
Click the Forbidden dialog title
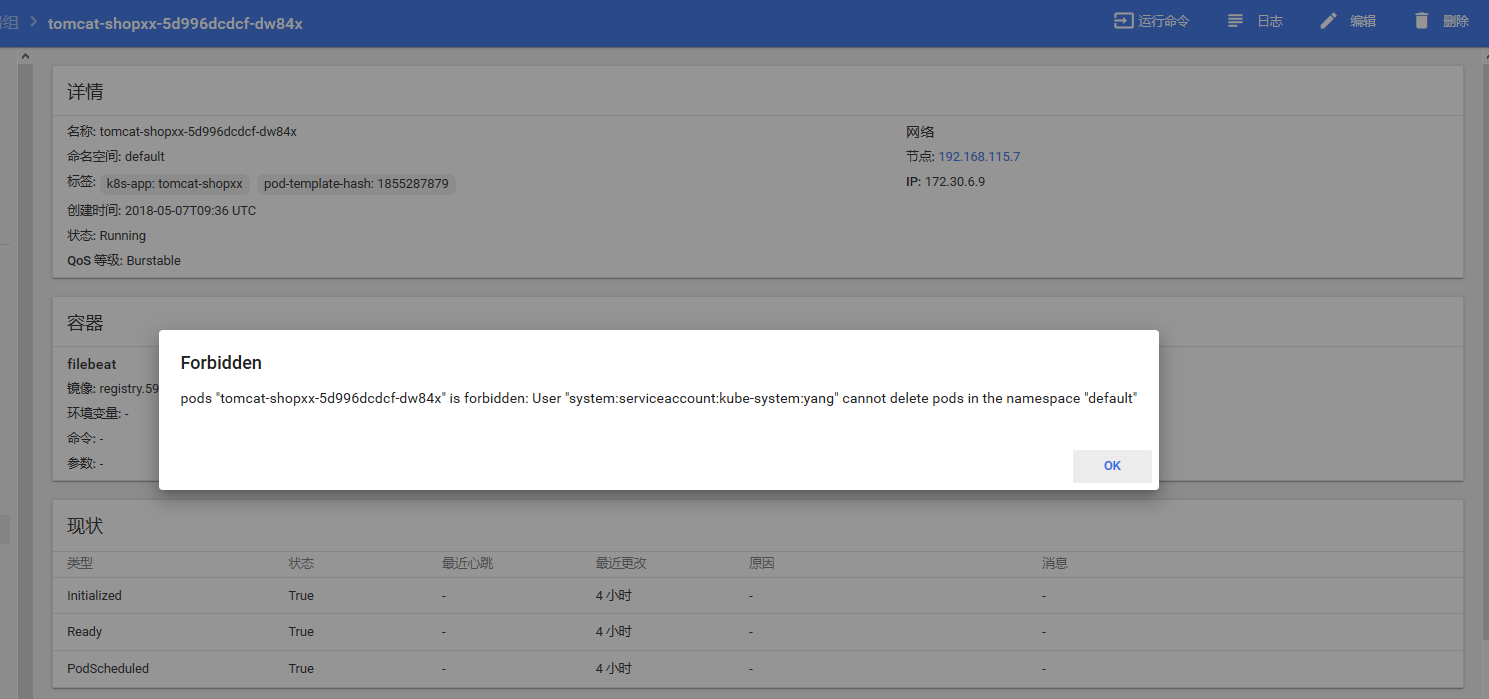pyautogui.click(x=221, y=362)
